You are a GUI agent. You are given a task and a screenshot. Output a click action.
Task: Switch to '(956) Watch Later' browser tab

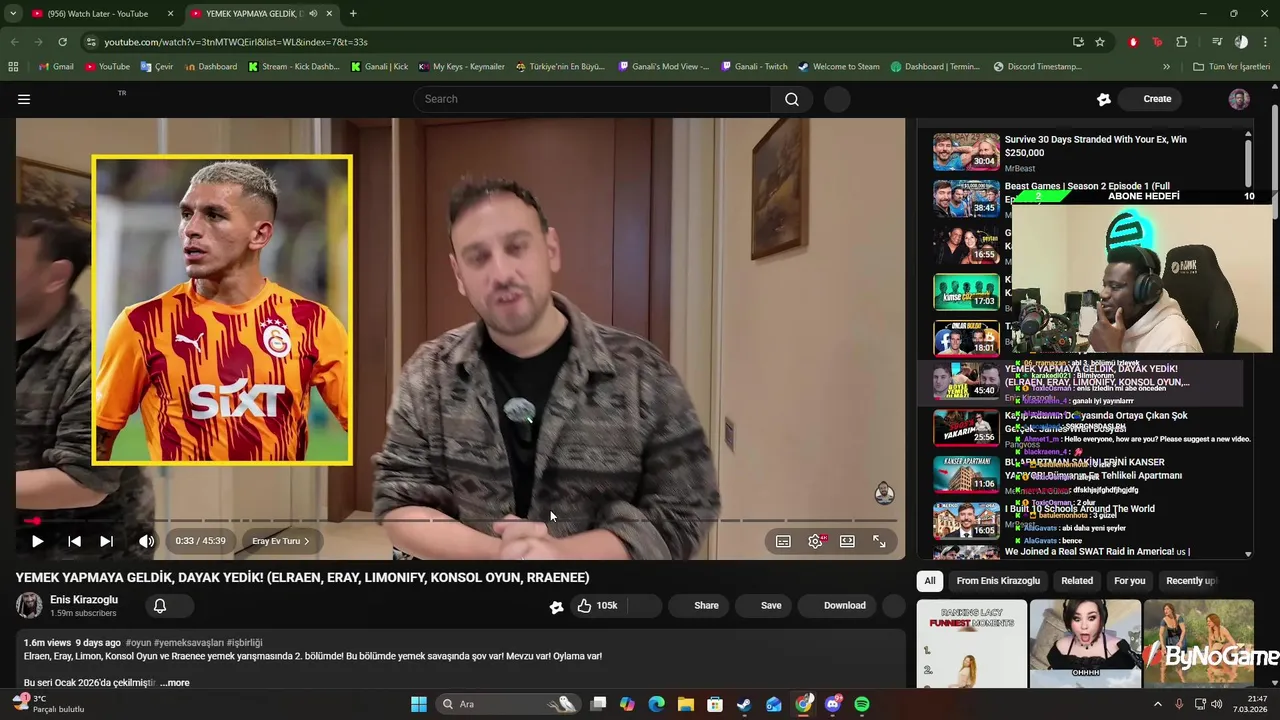pyautogui.click(x=98, y=14)
